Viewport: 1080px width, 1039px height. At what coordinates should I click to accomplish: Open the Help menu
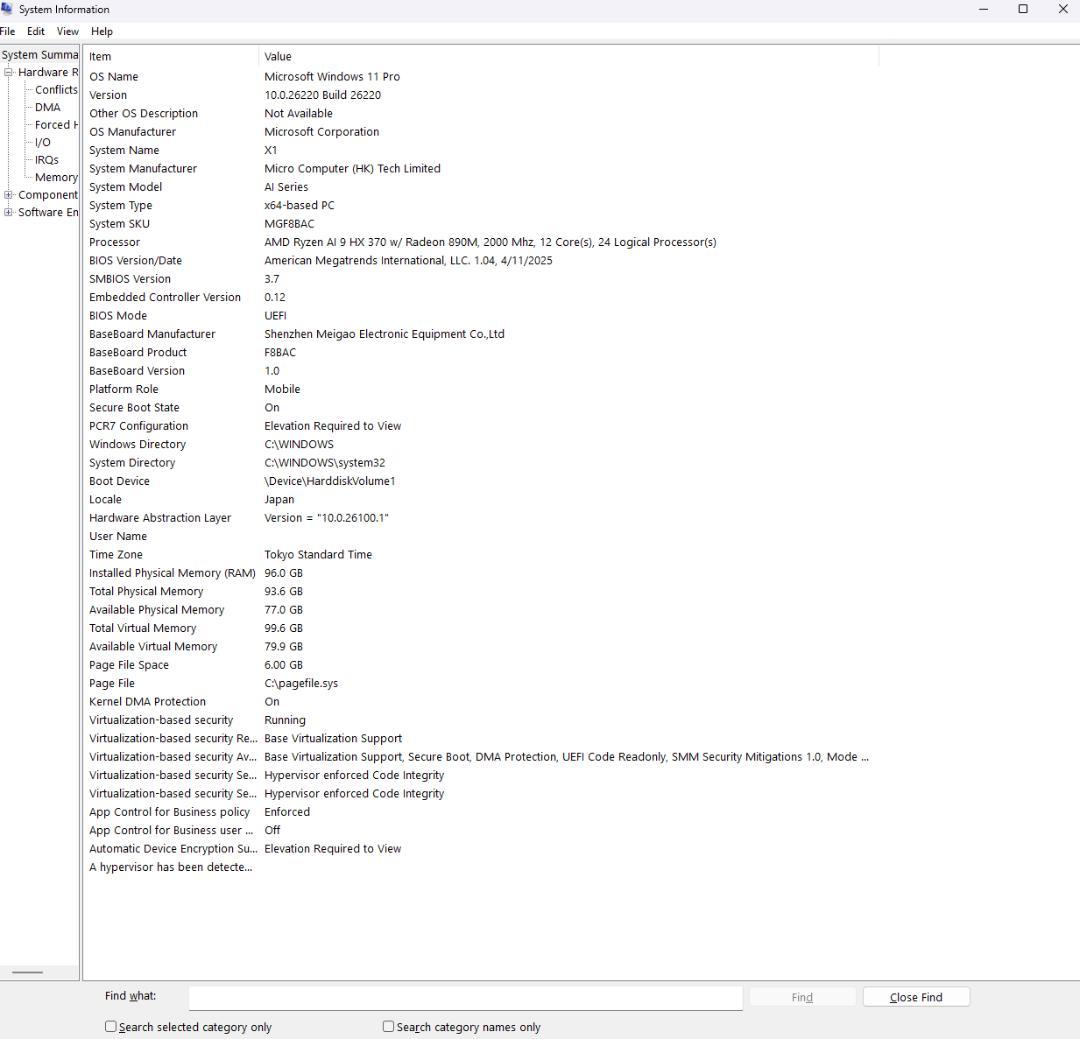[x=102, y=31]
